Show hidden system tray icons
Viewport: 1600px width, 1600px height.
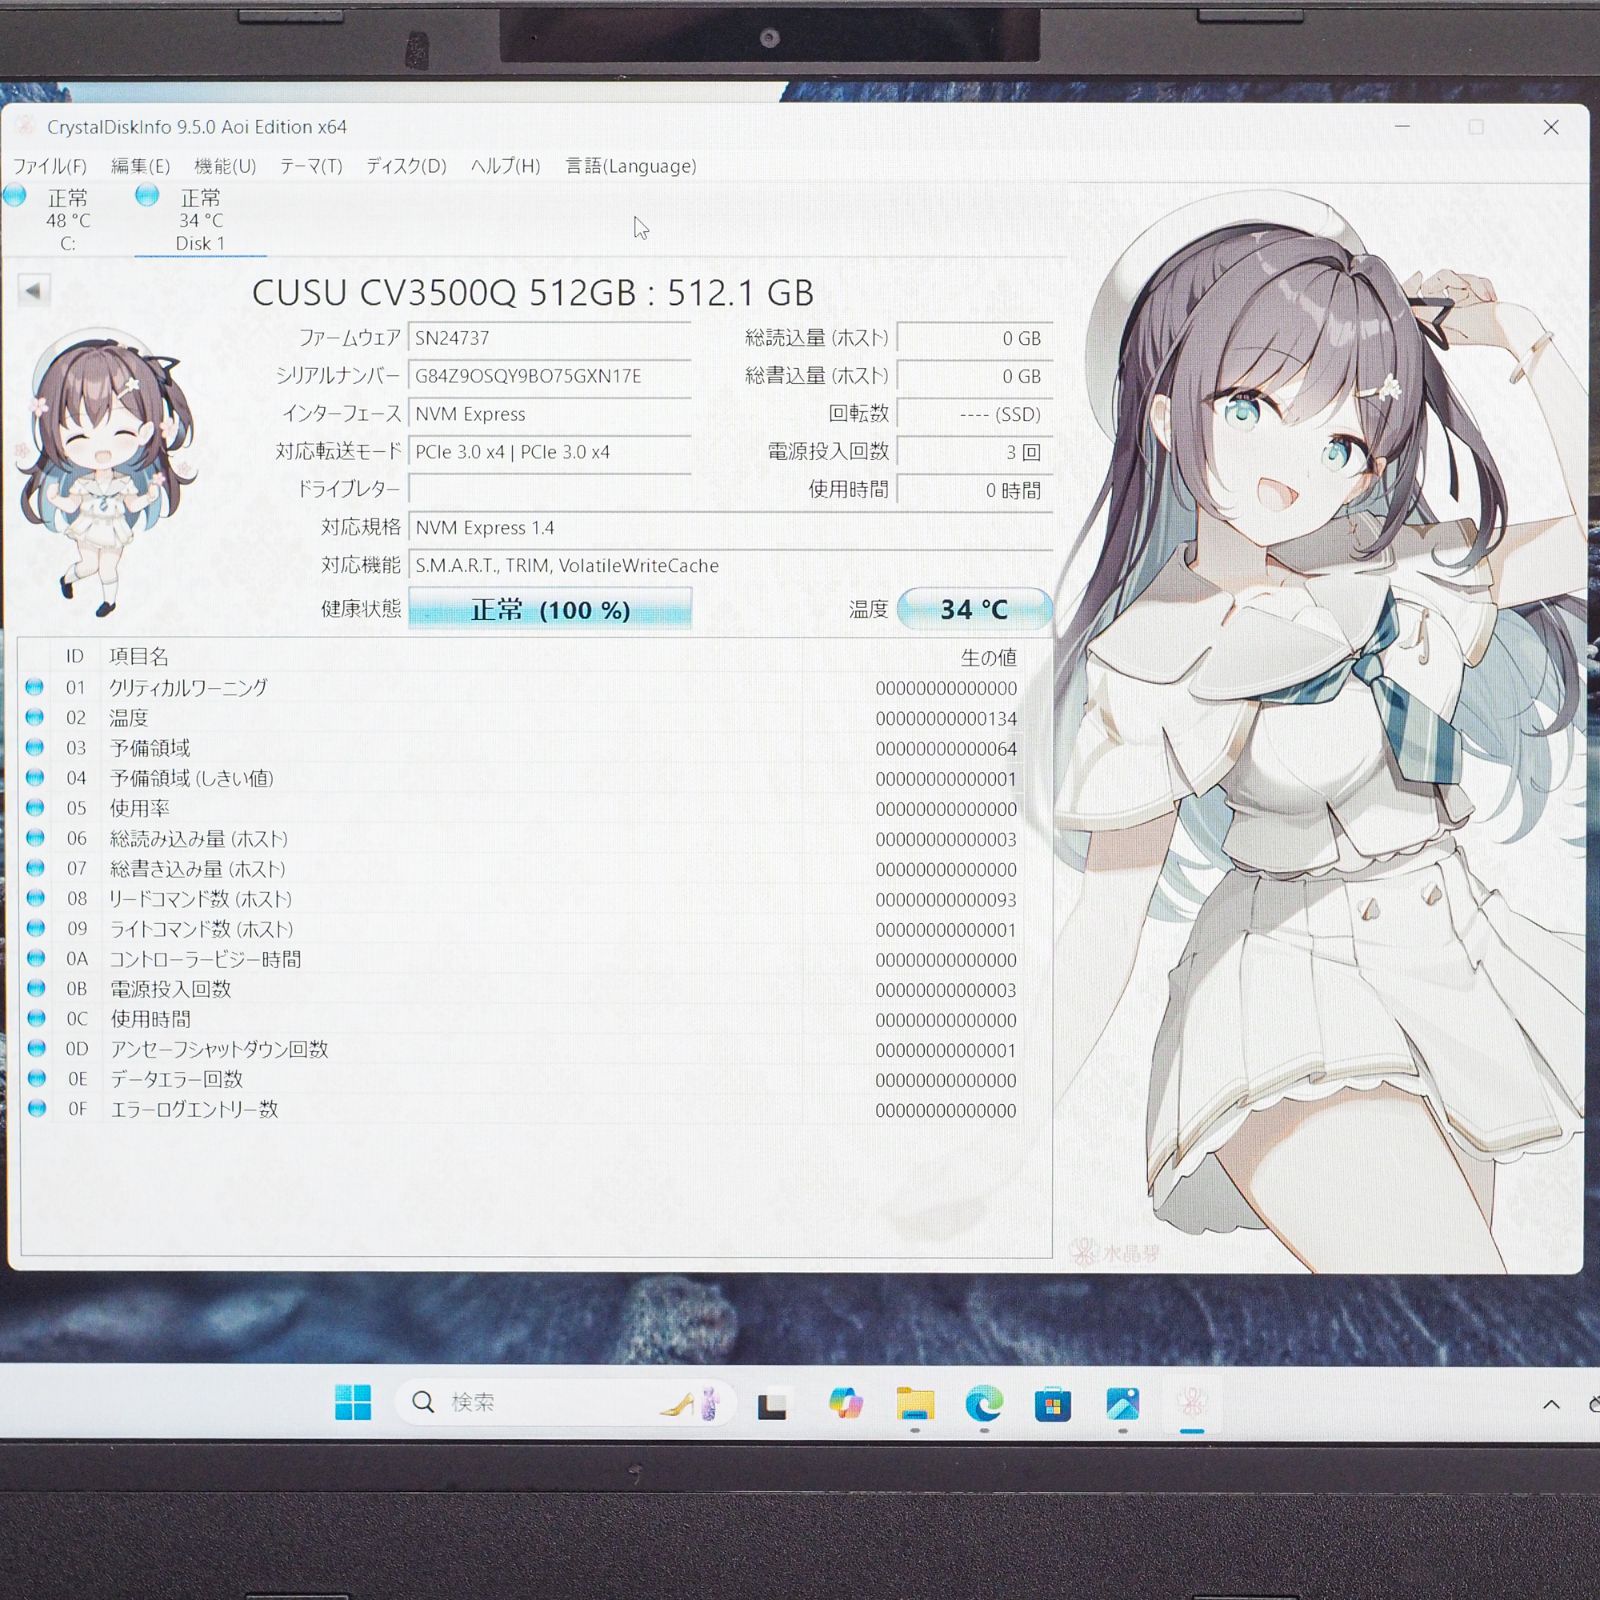point(1551,1404)
